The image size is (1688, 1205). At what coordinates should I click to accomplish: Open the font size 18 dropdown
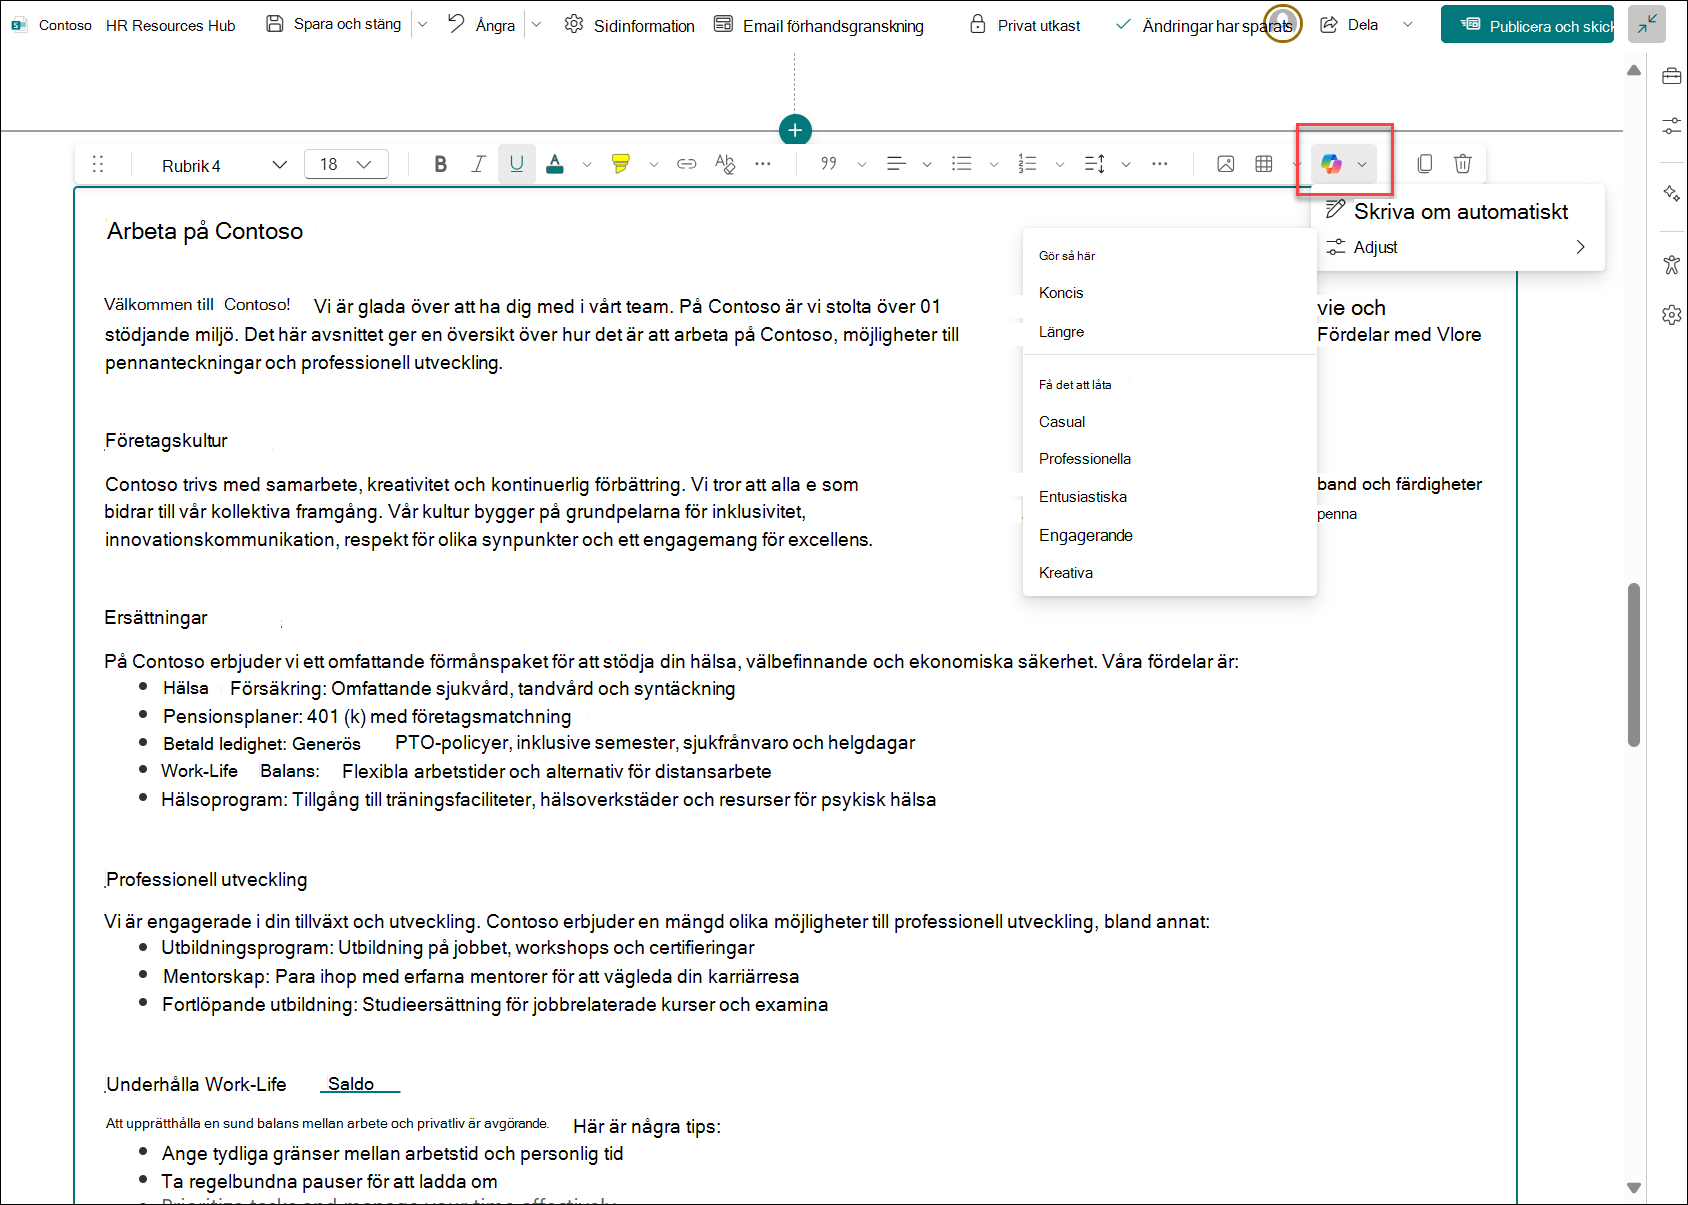coord(346,164)
